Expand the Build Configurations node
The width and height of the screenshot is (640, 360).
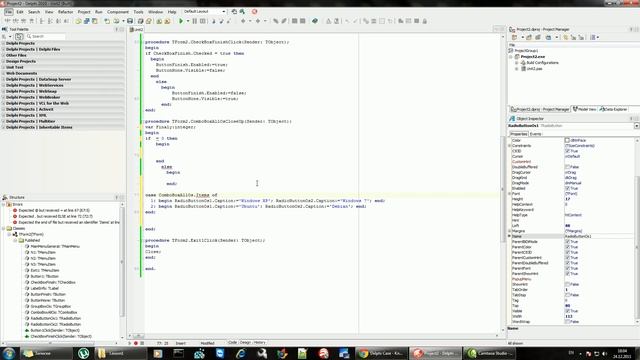517,63
